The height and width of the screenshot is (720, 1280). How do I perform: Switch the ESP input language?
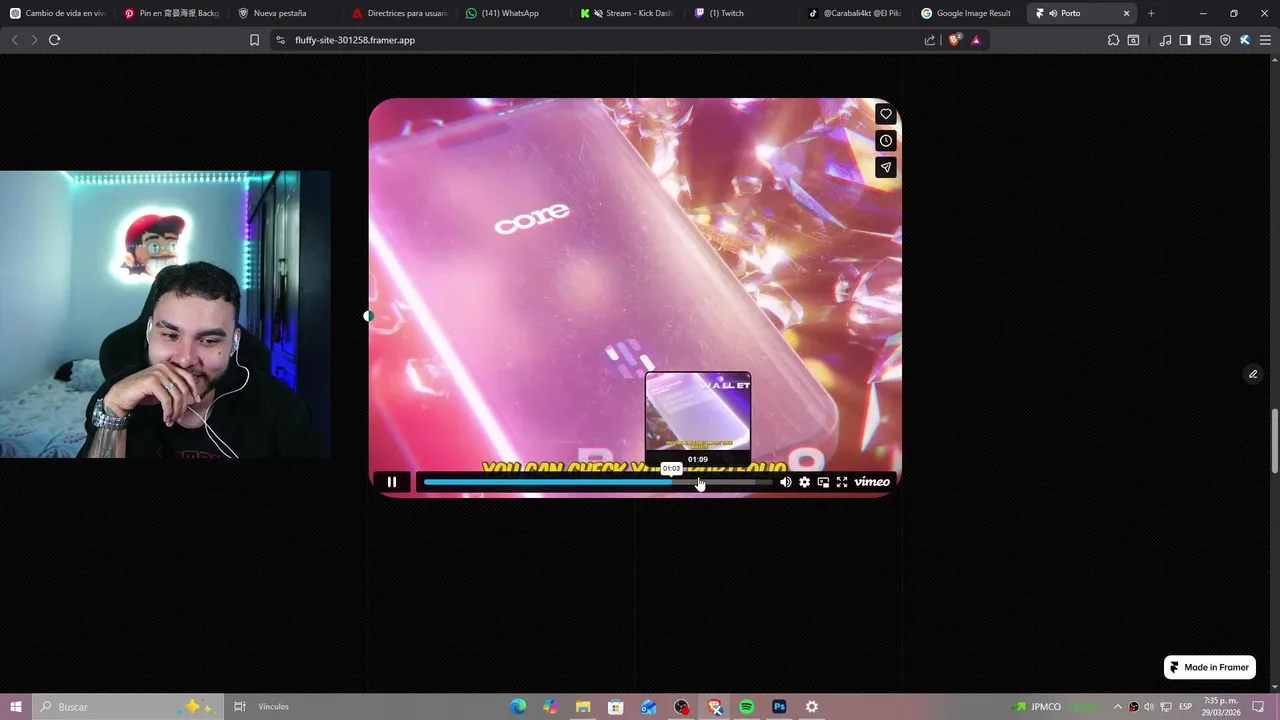coord(1186,706)
